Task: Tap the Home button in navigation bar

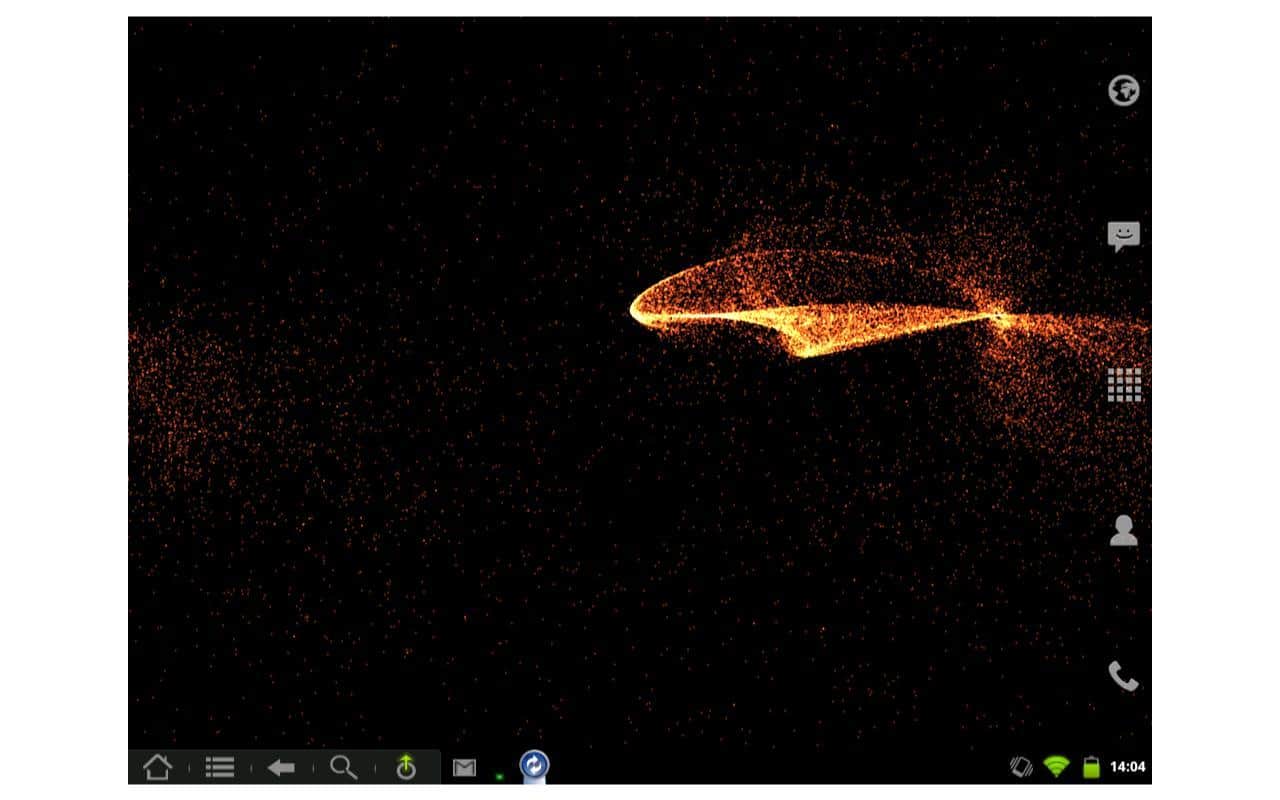Action: coord(158,767)
